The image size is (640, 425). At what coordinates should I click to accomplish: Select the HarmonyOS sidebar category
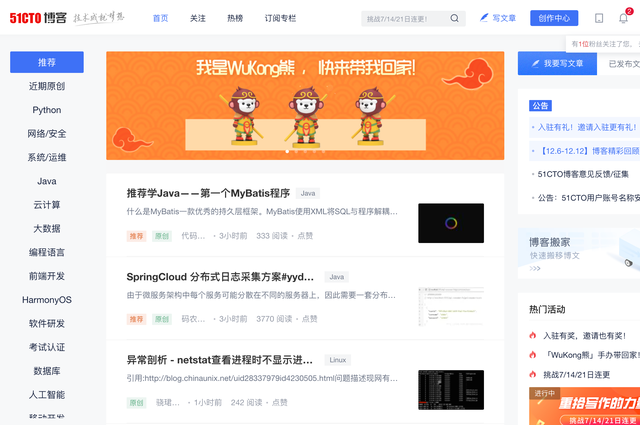(47, 300)
